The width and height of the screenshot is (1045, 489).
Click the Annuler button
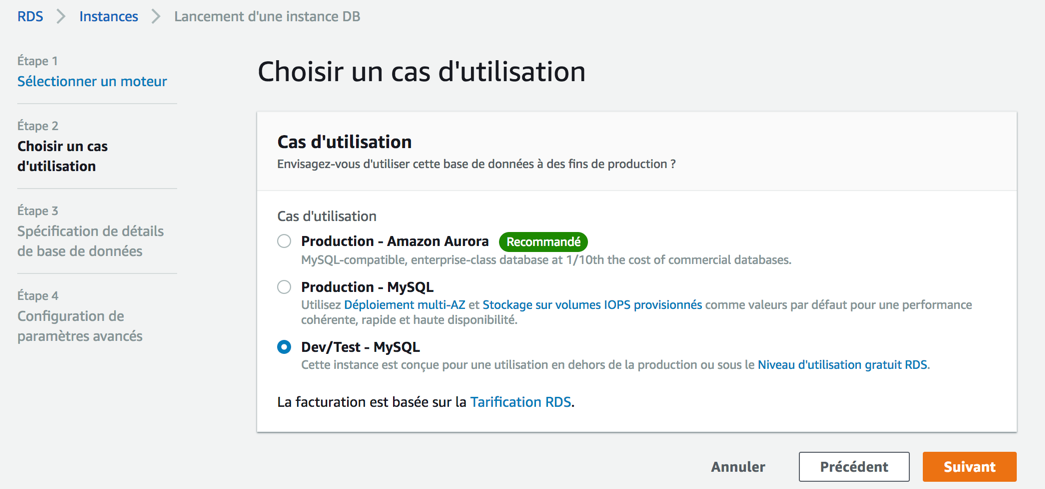[x=738, y=467]
